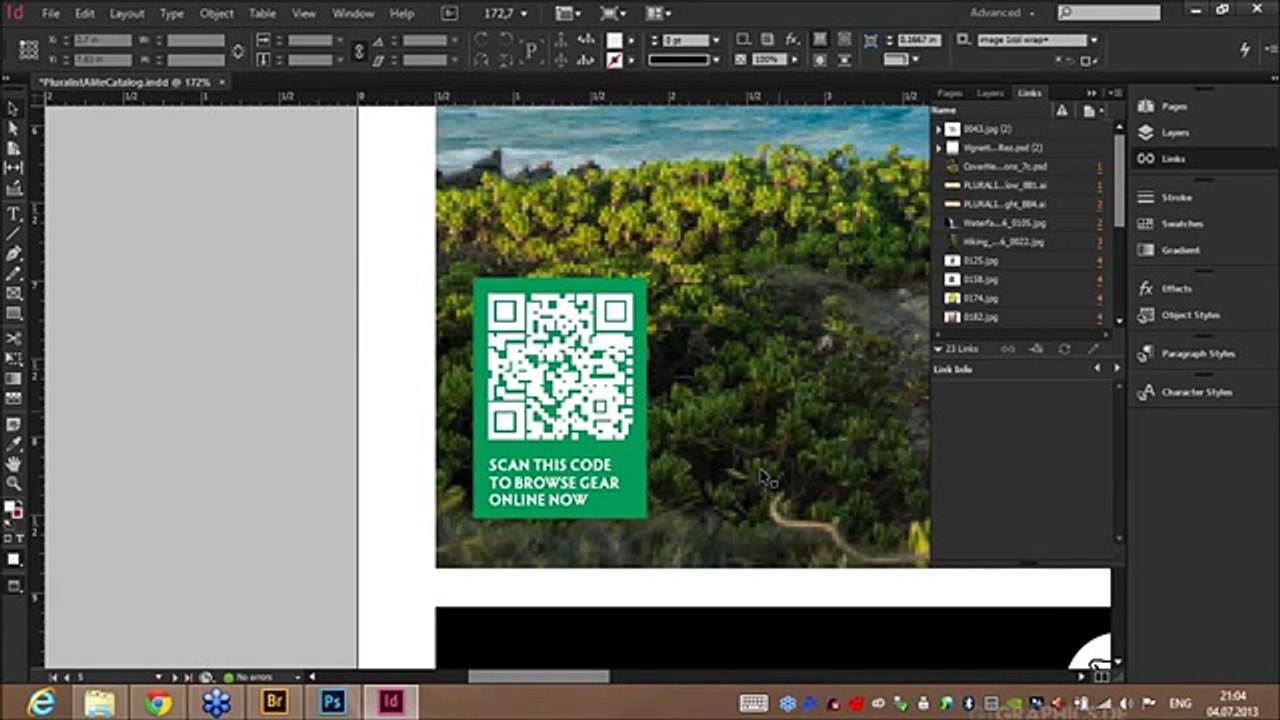This screenshot has height=720, width=1280.
Task: Toggle constrain proportions for scaling
Action: (359, 50)
